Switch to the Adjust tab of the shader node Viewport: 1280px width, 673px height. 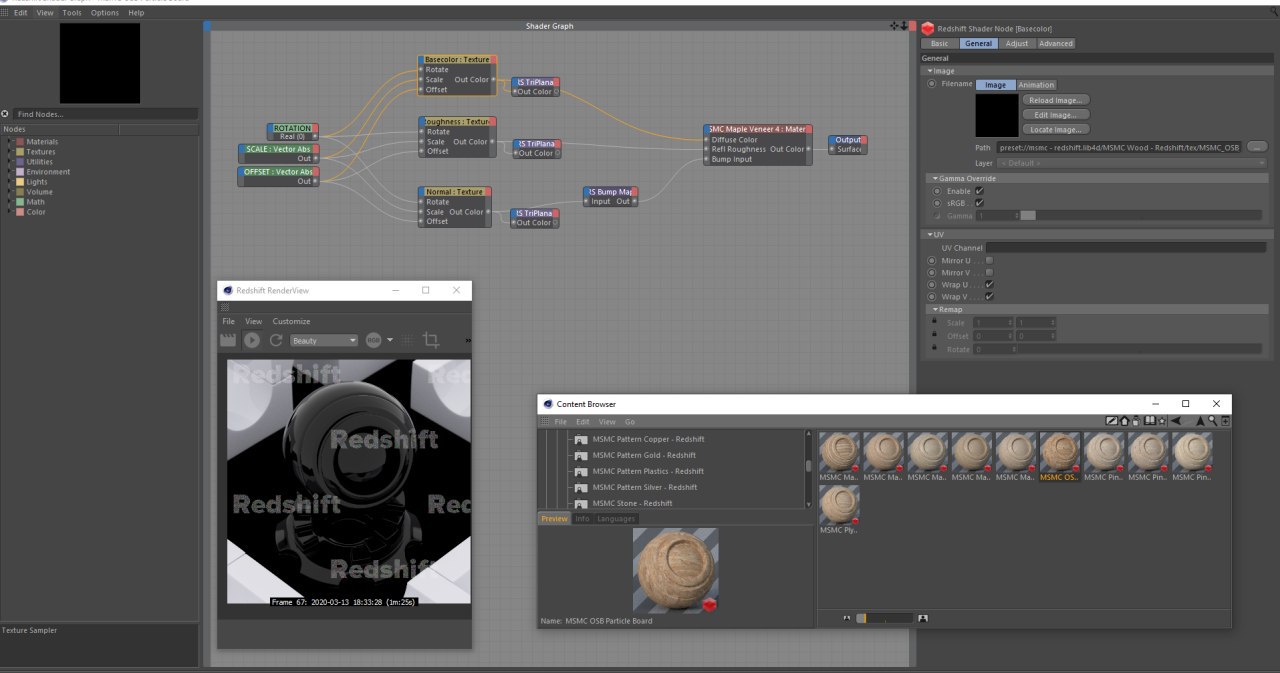click(x=1017, y=44)
